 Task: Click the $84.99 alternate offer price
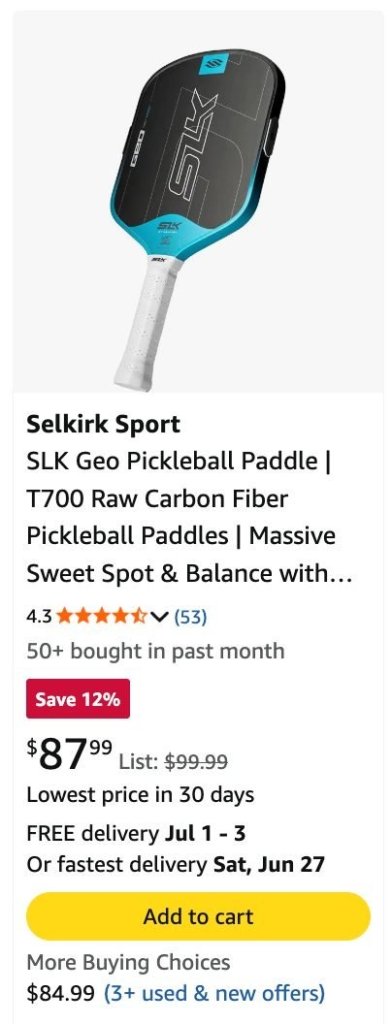click(61, 993)
